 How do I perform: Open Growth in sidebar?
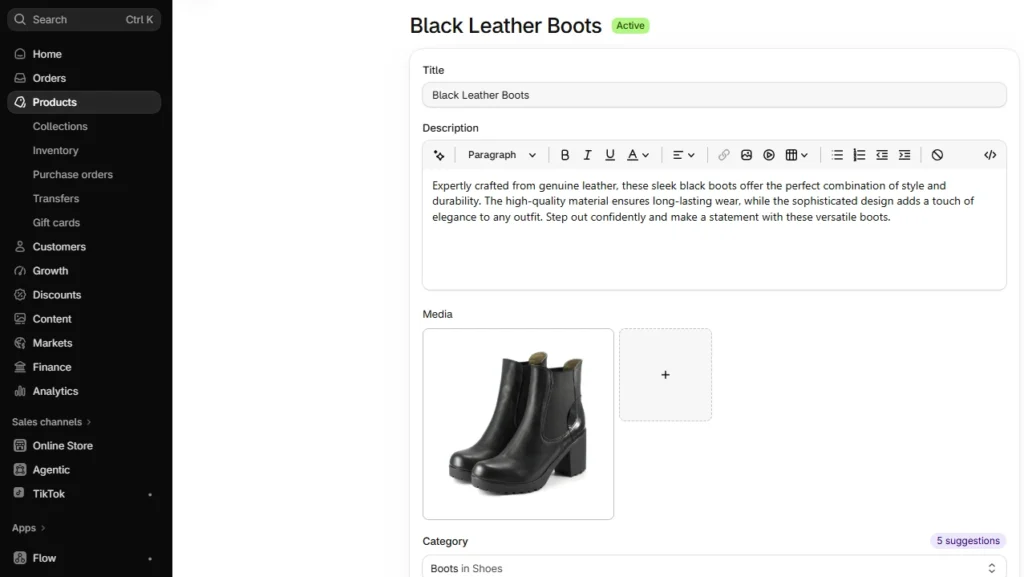84,271
